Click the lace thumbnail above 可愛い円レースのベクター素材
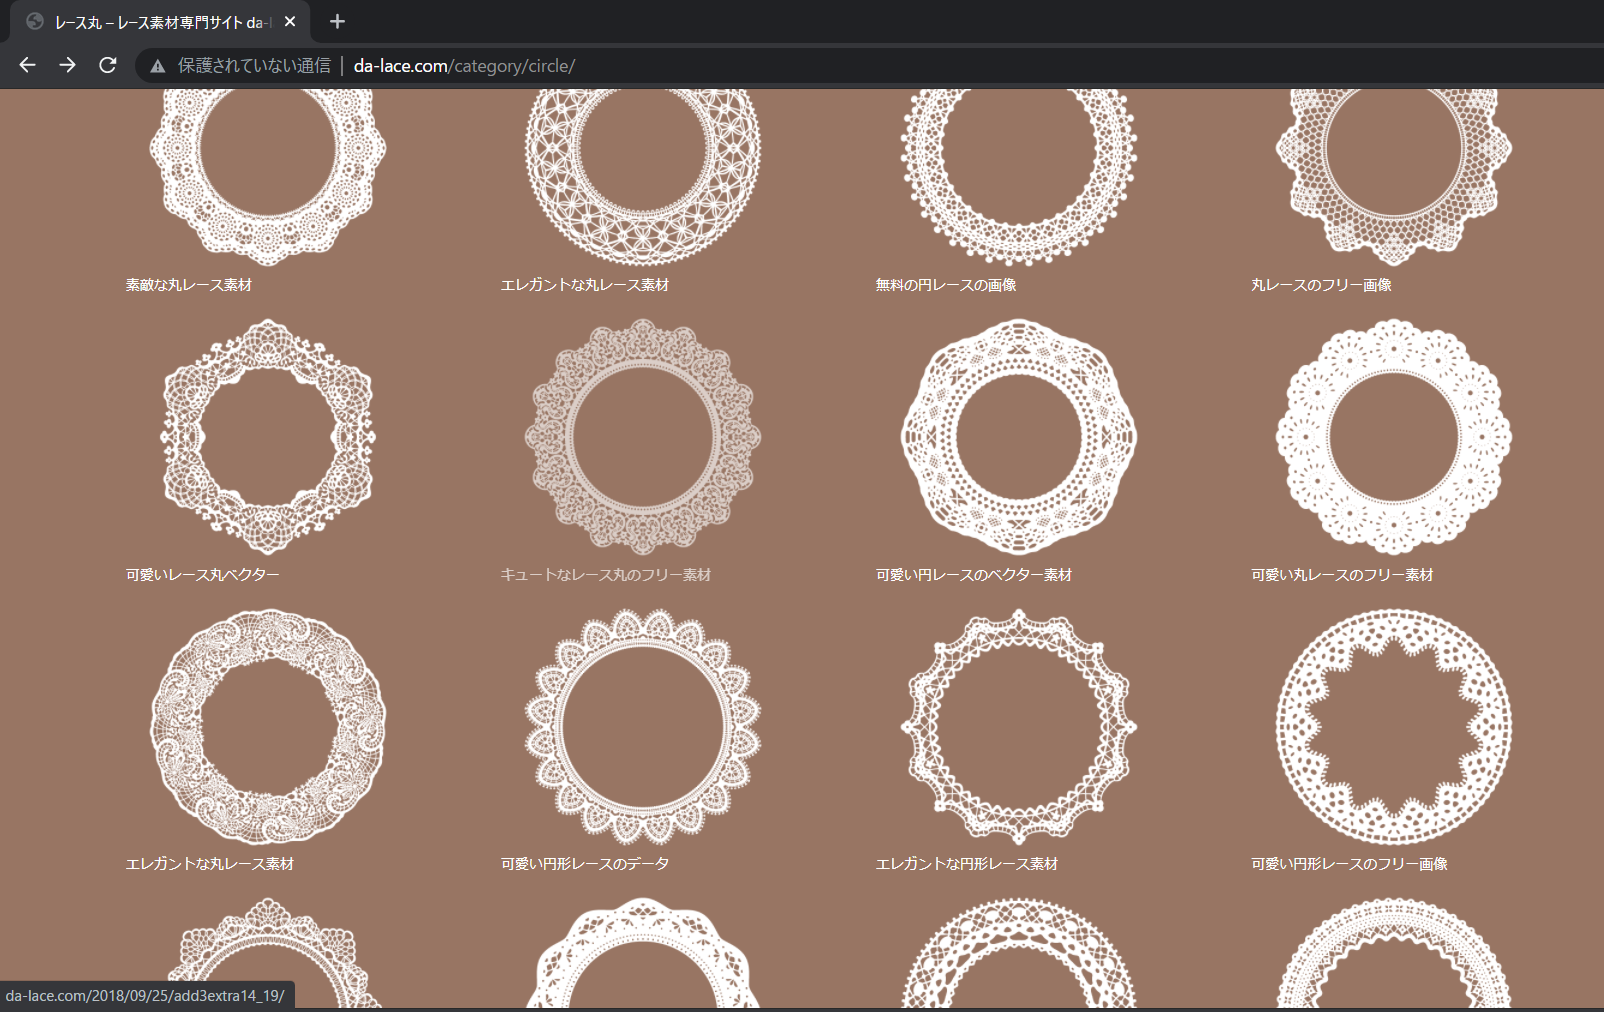Viewport: 1604px width, 1012px height. pos(1018,437)
